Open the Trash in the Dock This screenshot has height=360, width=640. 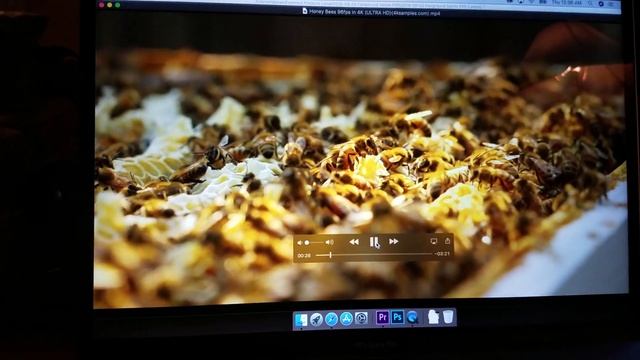coord(448,316)
